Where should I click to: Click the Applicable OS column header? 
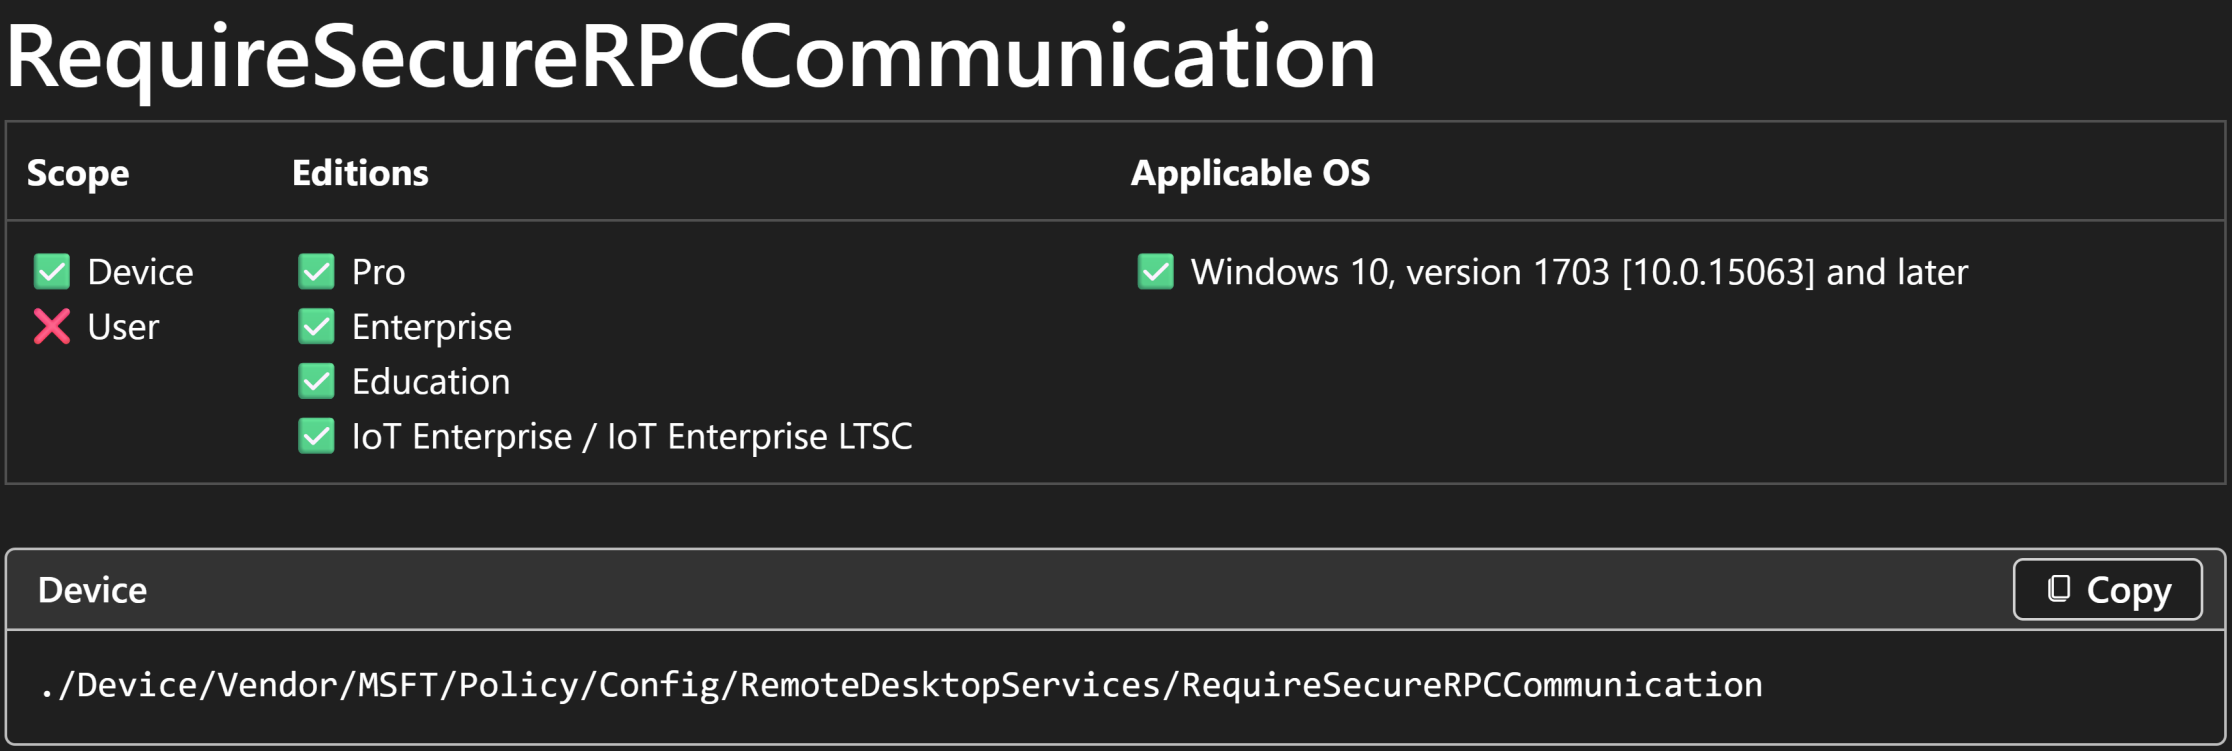(1250, 173)
